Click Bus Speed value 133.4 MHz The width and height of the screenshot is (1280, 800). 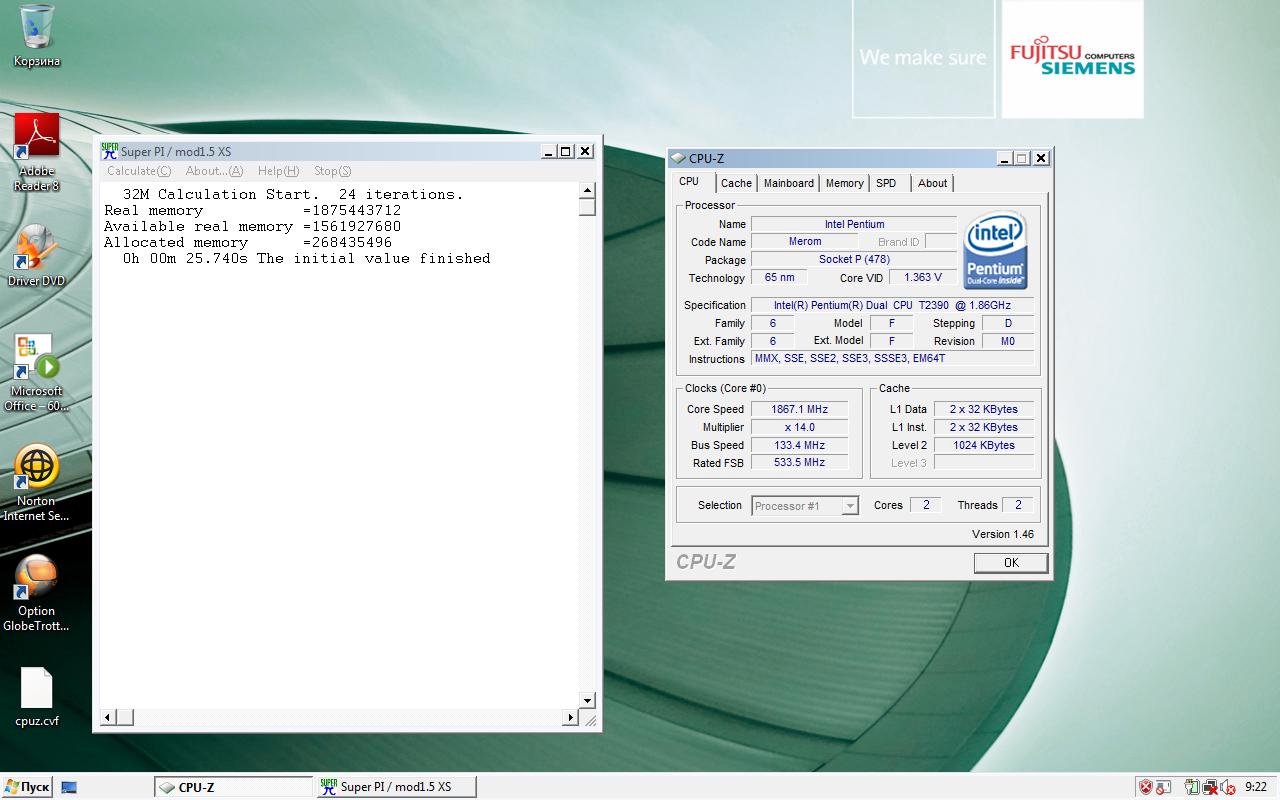(800, 445)
